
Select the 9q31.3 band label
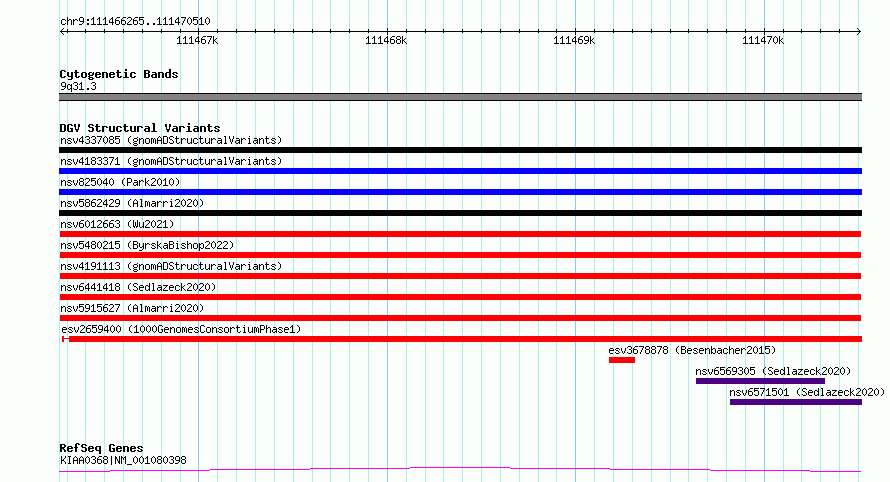point(78,86)
